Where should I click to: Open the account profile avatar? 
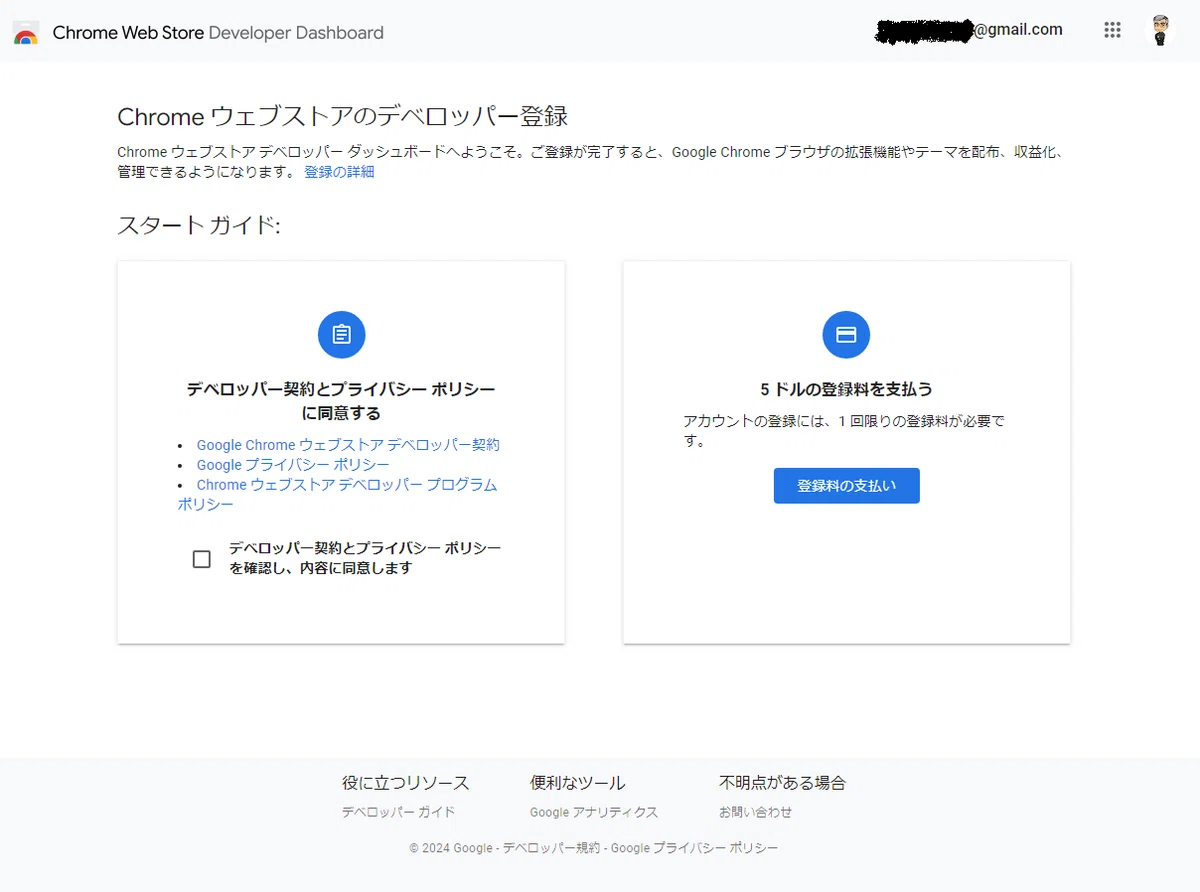1160,30
